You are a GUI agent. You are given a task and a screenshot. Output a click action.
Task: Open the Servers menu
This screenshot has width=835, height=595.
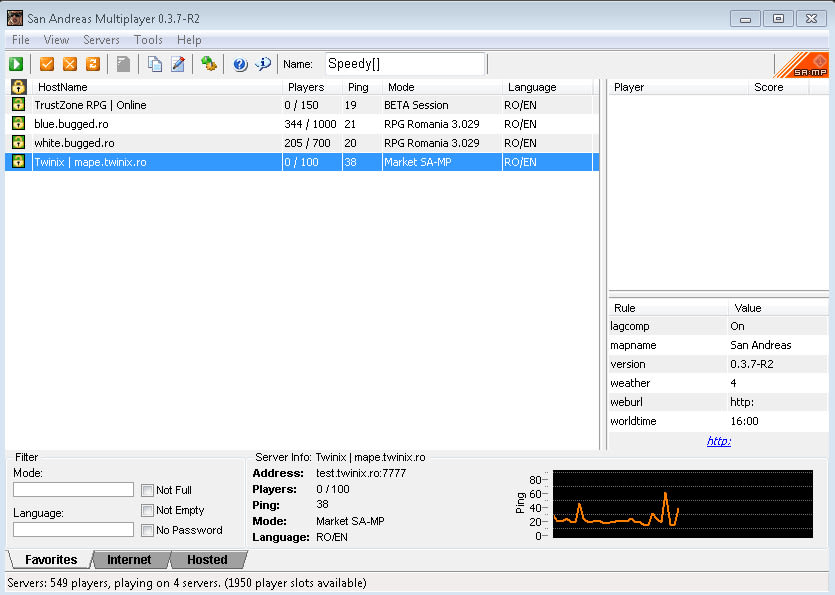(101, 40)
